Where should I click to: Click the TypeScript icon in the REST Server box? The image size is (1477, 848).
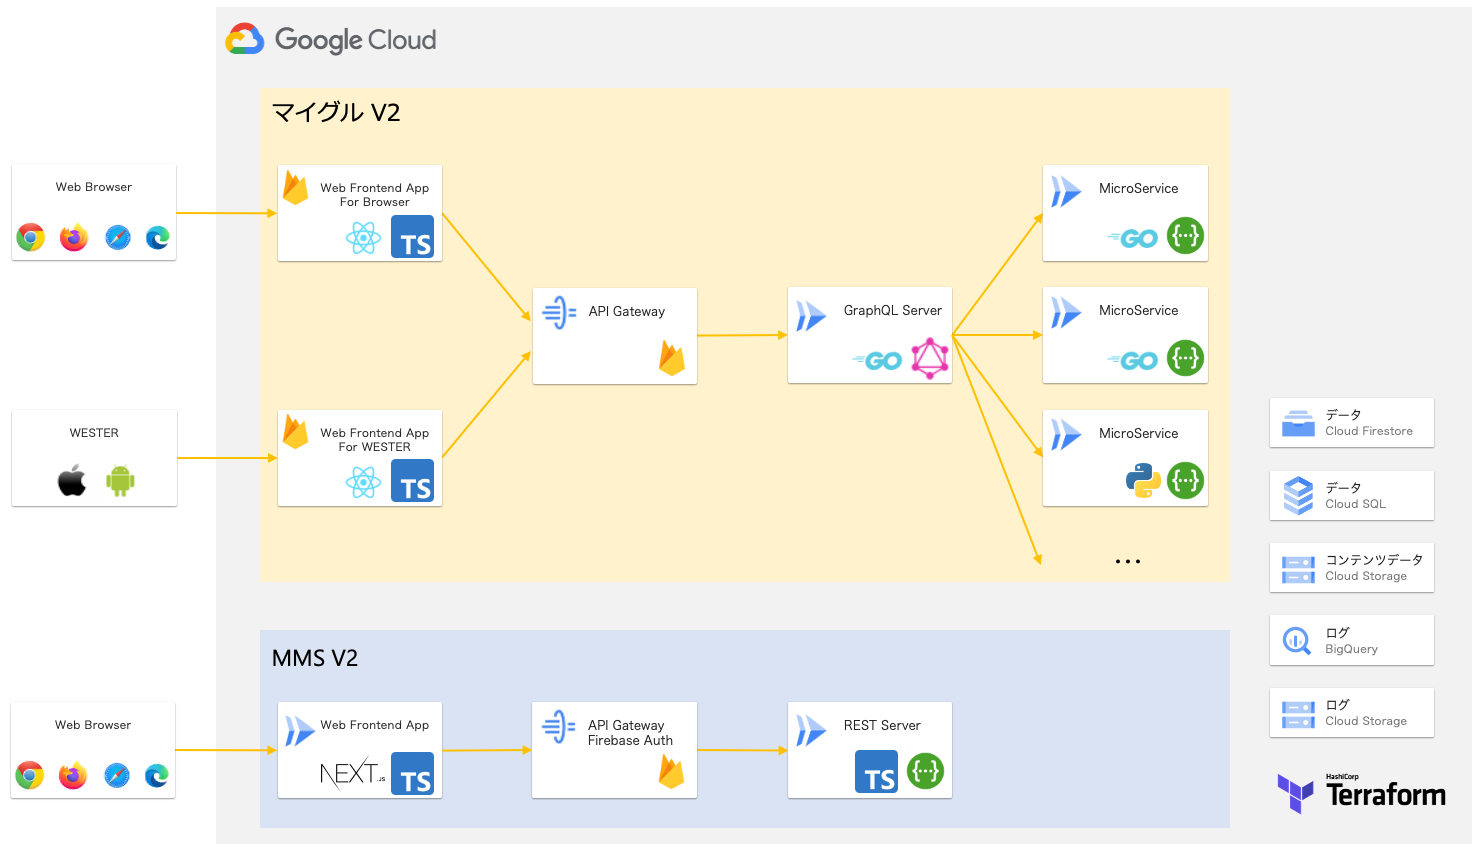click(876, 773)
